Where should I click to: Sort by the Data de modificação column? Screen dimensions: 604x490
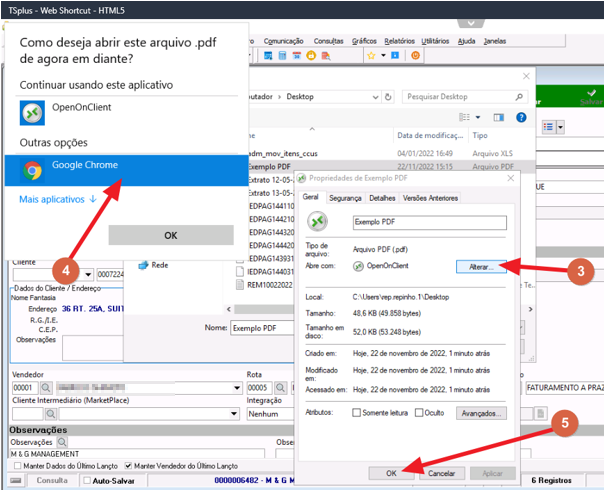coord(430,136)
